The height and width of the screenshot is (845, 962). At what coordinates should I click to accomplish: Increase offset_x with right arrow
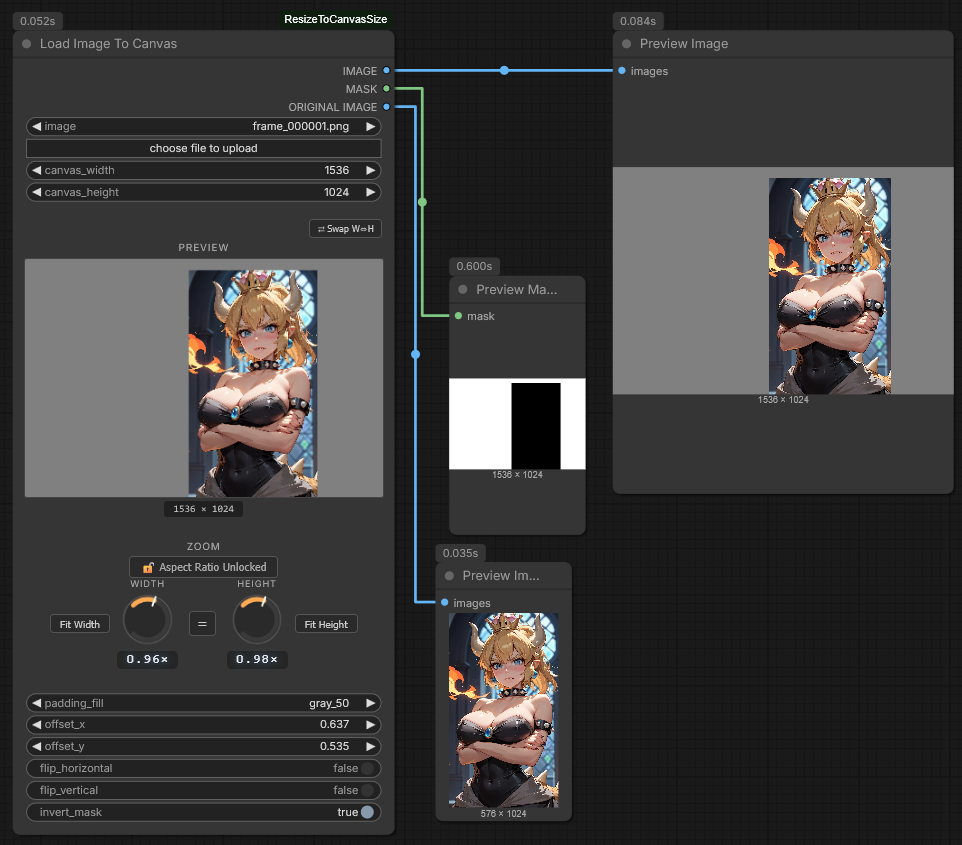[x=370, y=725]
